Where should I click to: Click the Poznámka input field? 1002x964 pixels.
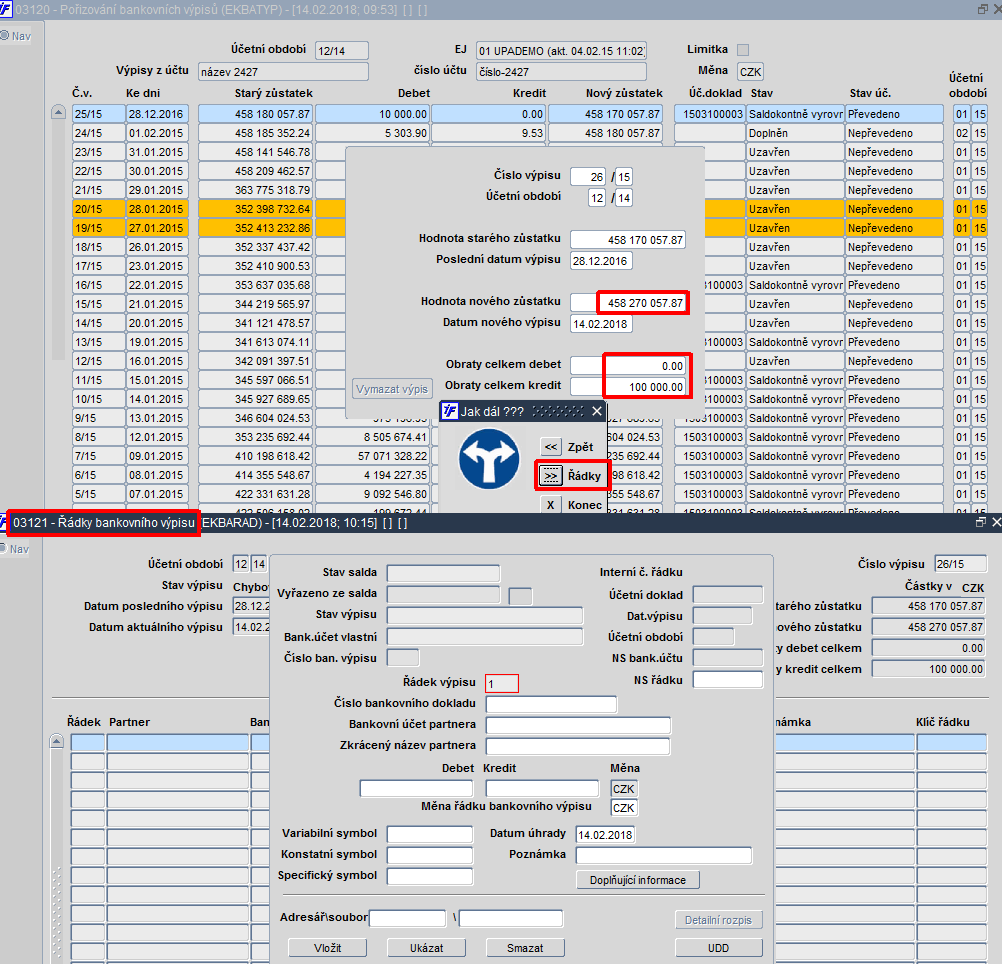pyautogui.click(x=664, y=855)
